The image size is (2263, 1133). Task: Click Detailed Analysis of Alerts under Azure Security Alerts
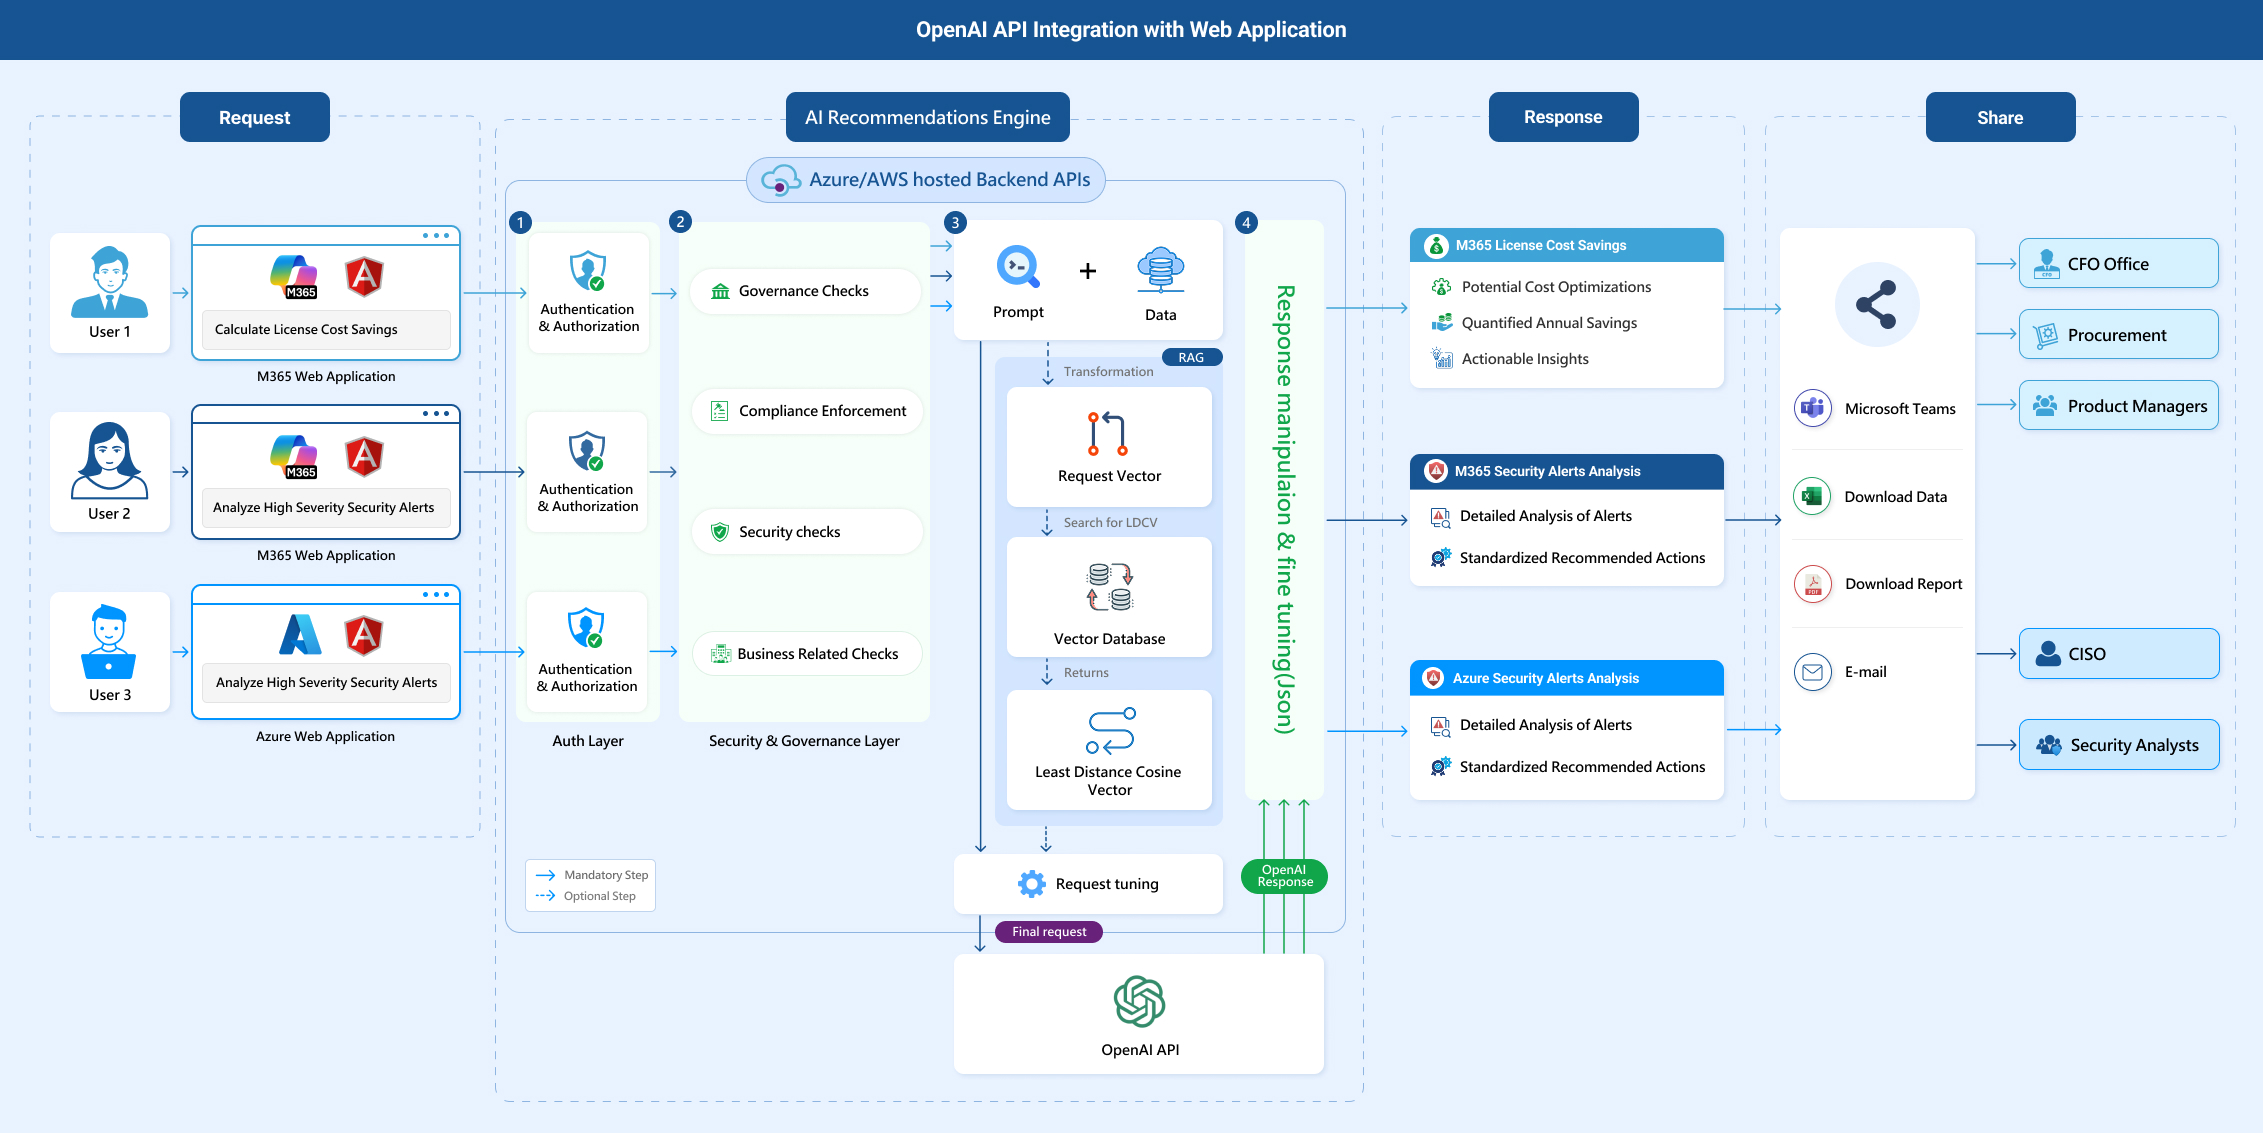point(1546,725)
